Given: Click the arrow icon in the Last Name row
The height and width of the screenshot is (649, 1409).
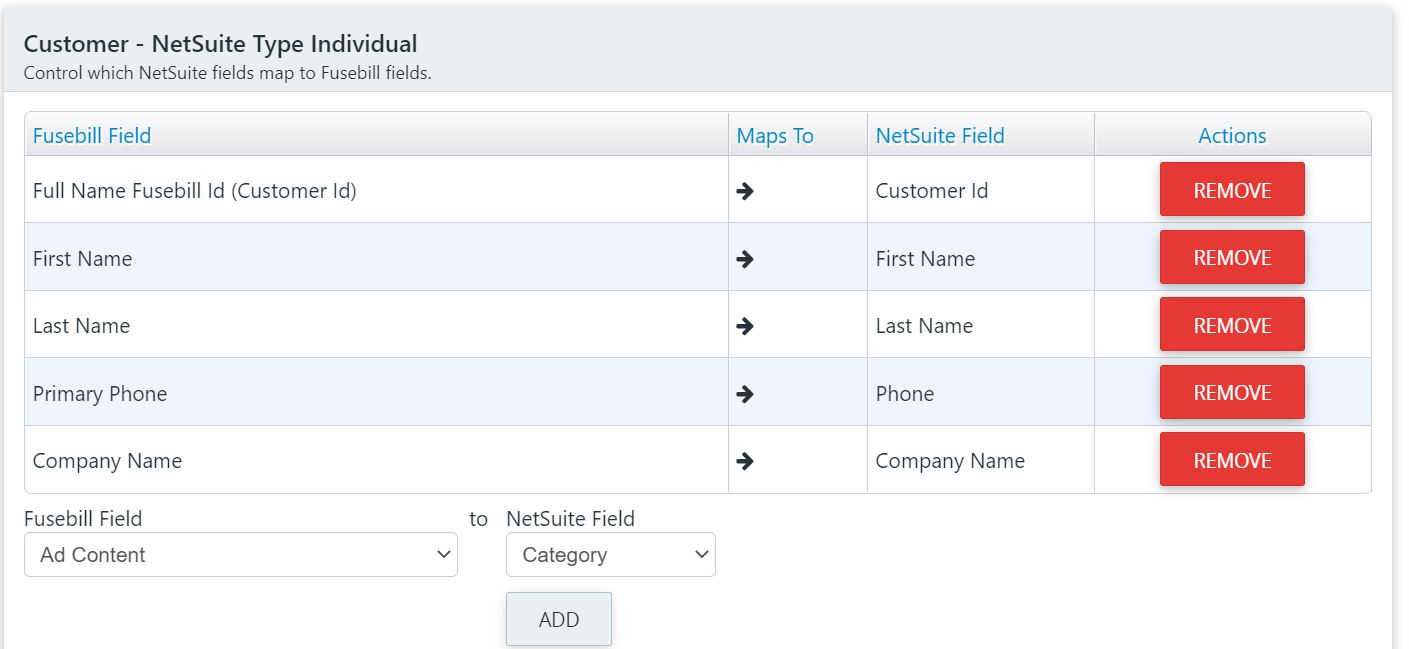Looking at the screenshot, I should click(745, 326).
